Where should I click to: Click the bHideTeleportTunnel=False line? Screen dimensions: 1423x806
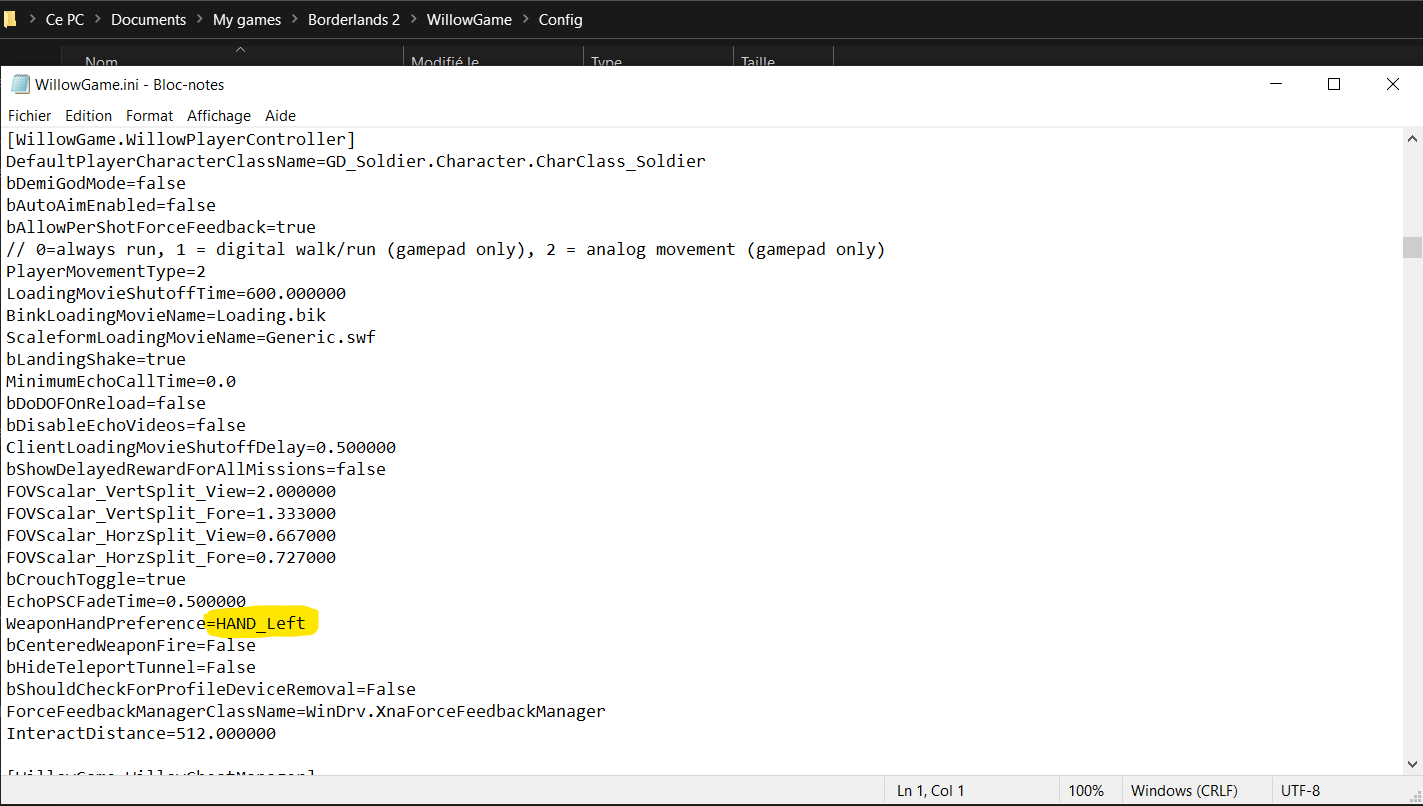pyautogui.click(x=131, y=667)
